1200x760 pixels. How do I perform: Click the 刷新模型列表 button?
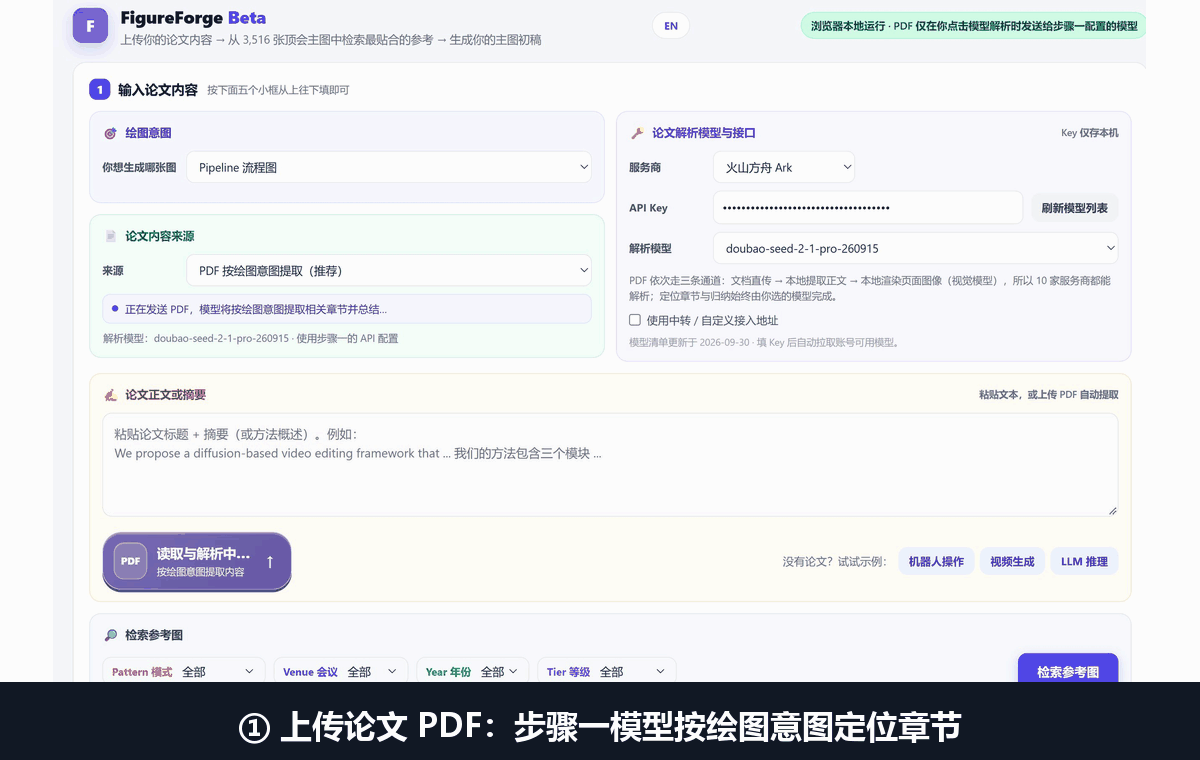[1074, 208]
